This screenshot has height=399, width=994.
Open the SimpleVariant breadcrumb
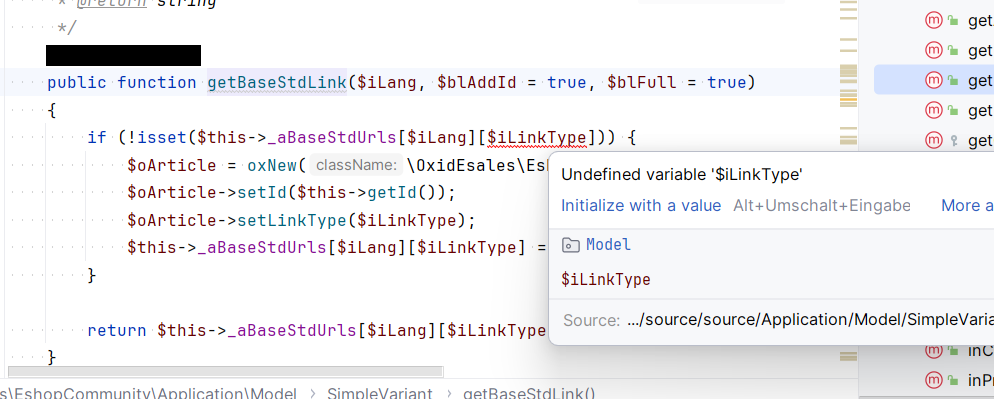pos(379,394)
